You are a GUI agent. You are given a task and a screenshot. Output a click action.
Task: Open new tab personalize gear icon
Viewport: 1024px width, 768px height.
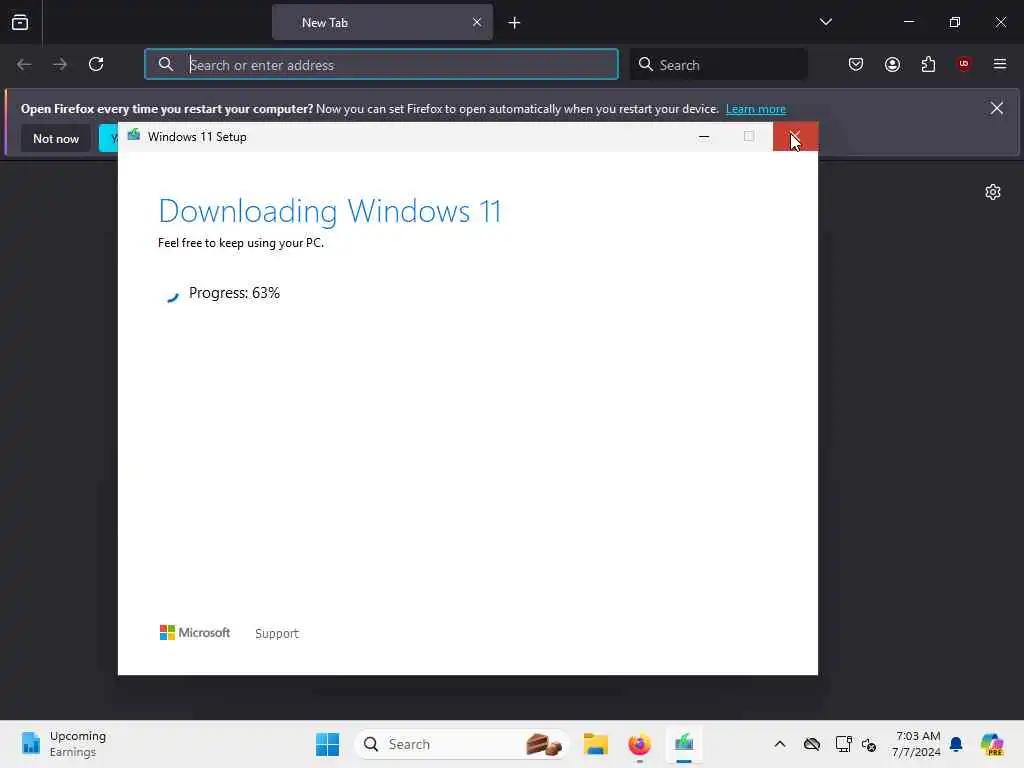993,192
